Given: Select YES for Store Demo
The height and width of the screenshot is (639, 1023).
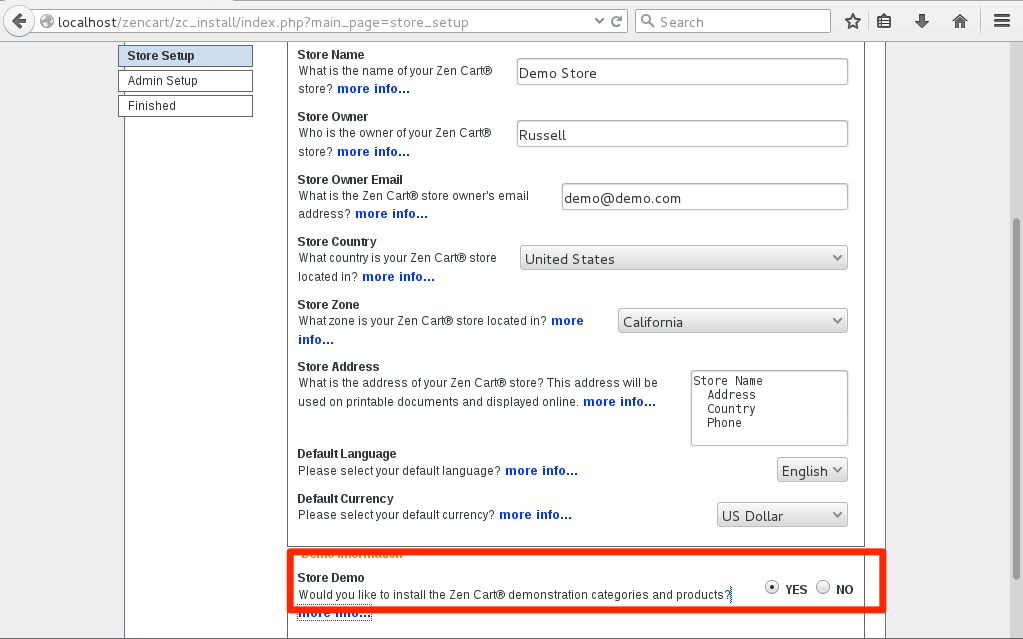Looking at the screenshot, I should pyautogui.click(x=772, y=587).
